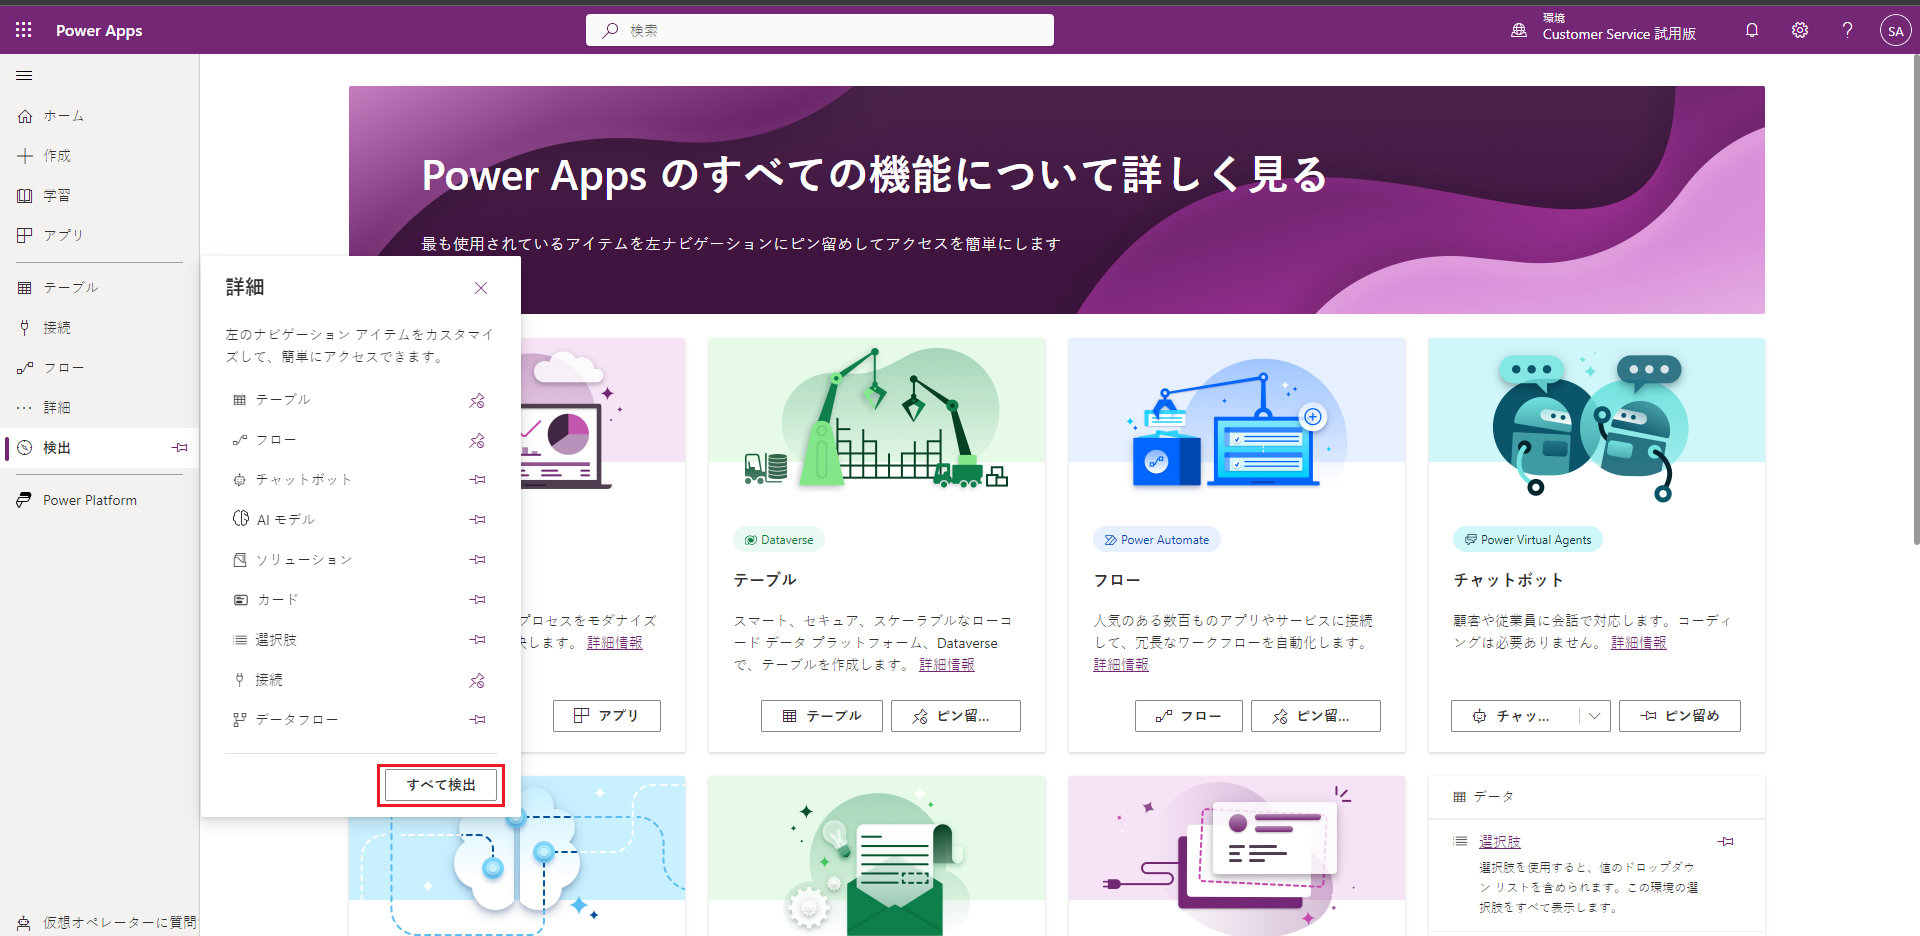Open the help question mark icon
The width and height of the screenshot is (1920, 936).
(x=1847, y=30)
